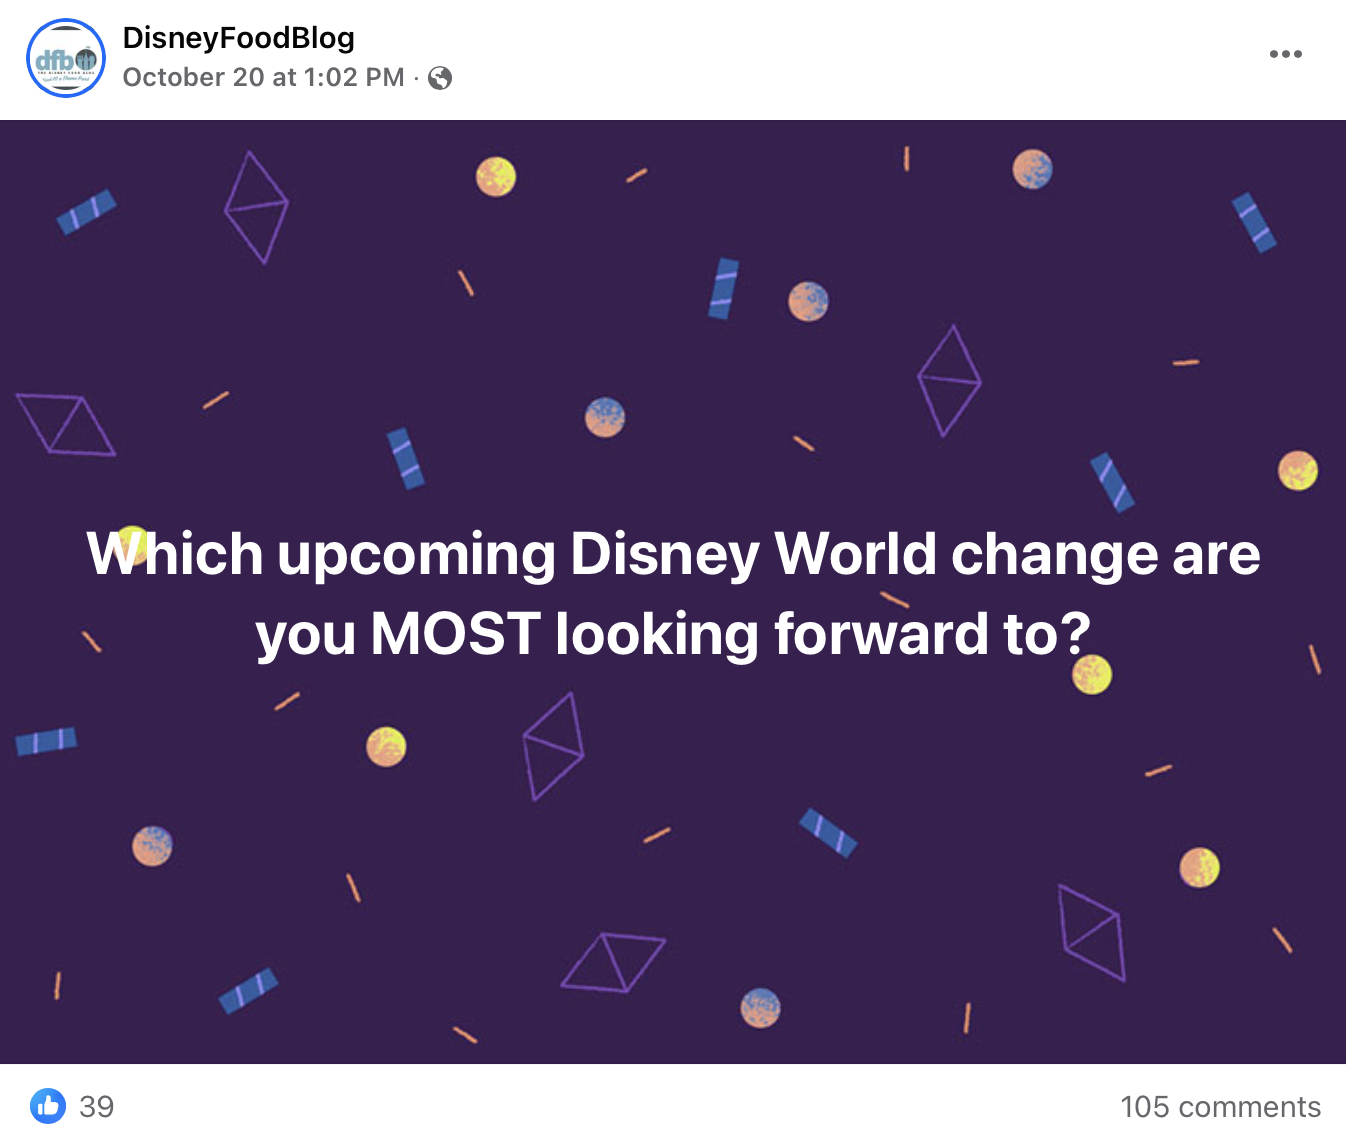The height and width of the screenshot is (1144, 1346).
Task: Click the word "upcoming" in the post image
Action: (416, 556)
